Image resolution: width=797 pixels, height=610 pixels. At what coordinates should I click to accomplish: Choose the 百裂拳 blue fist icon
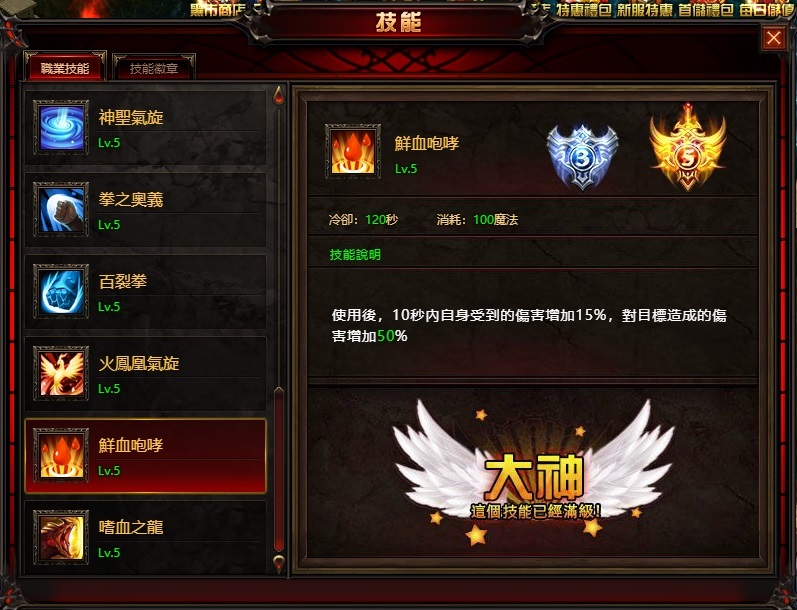61,291
